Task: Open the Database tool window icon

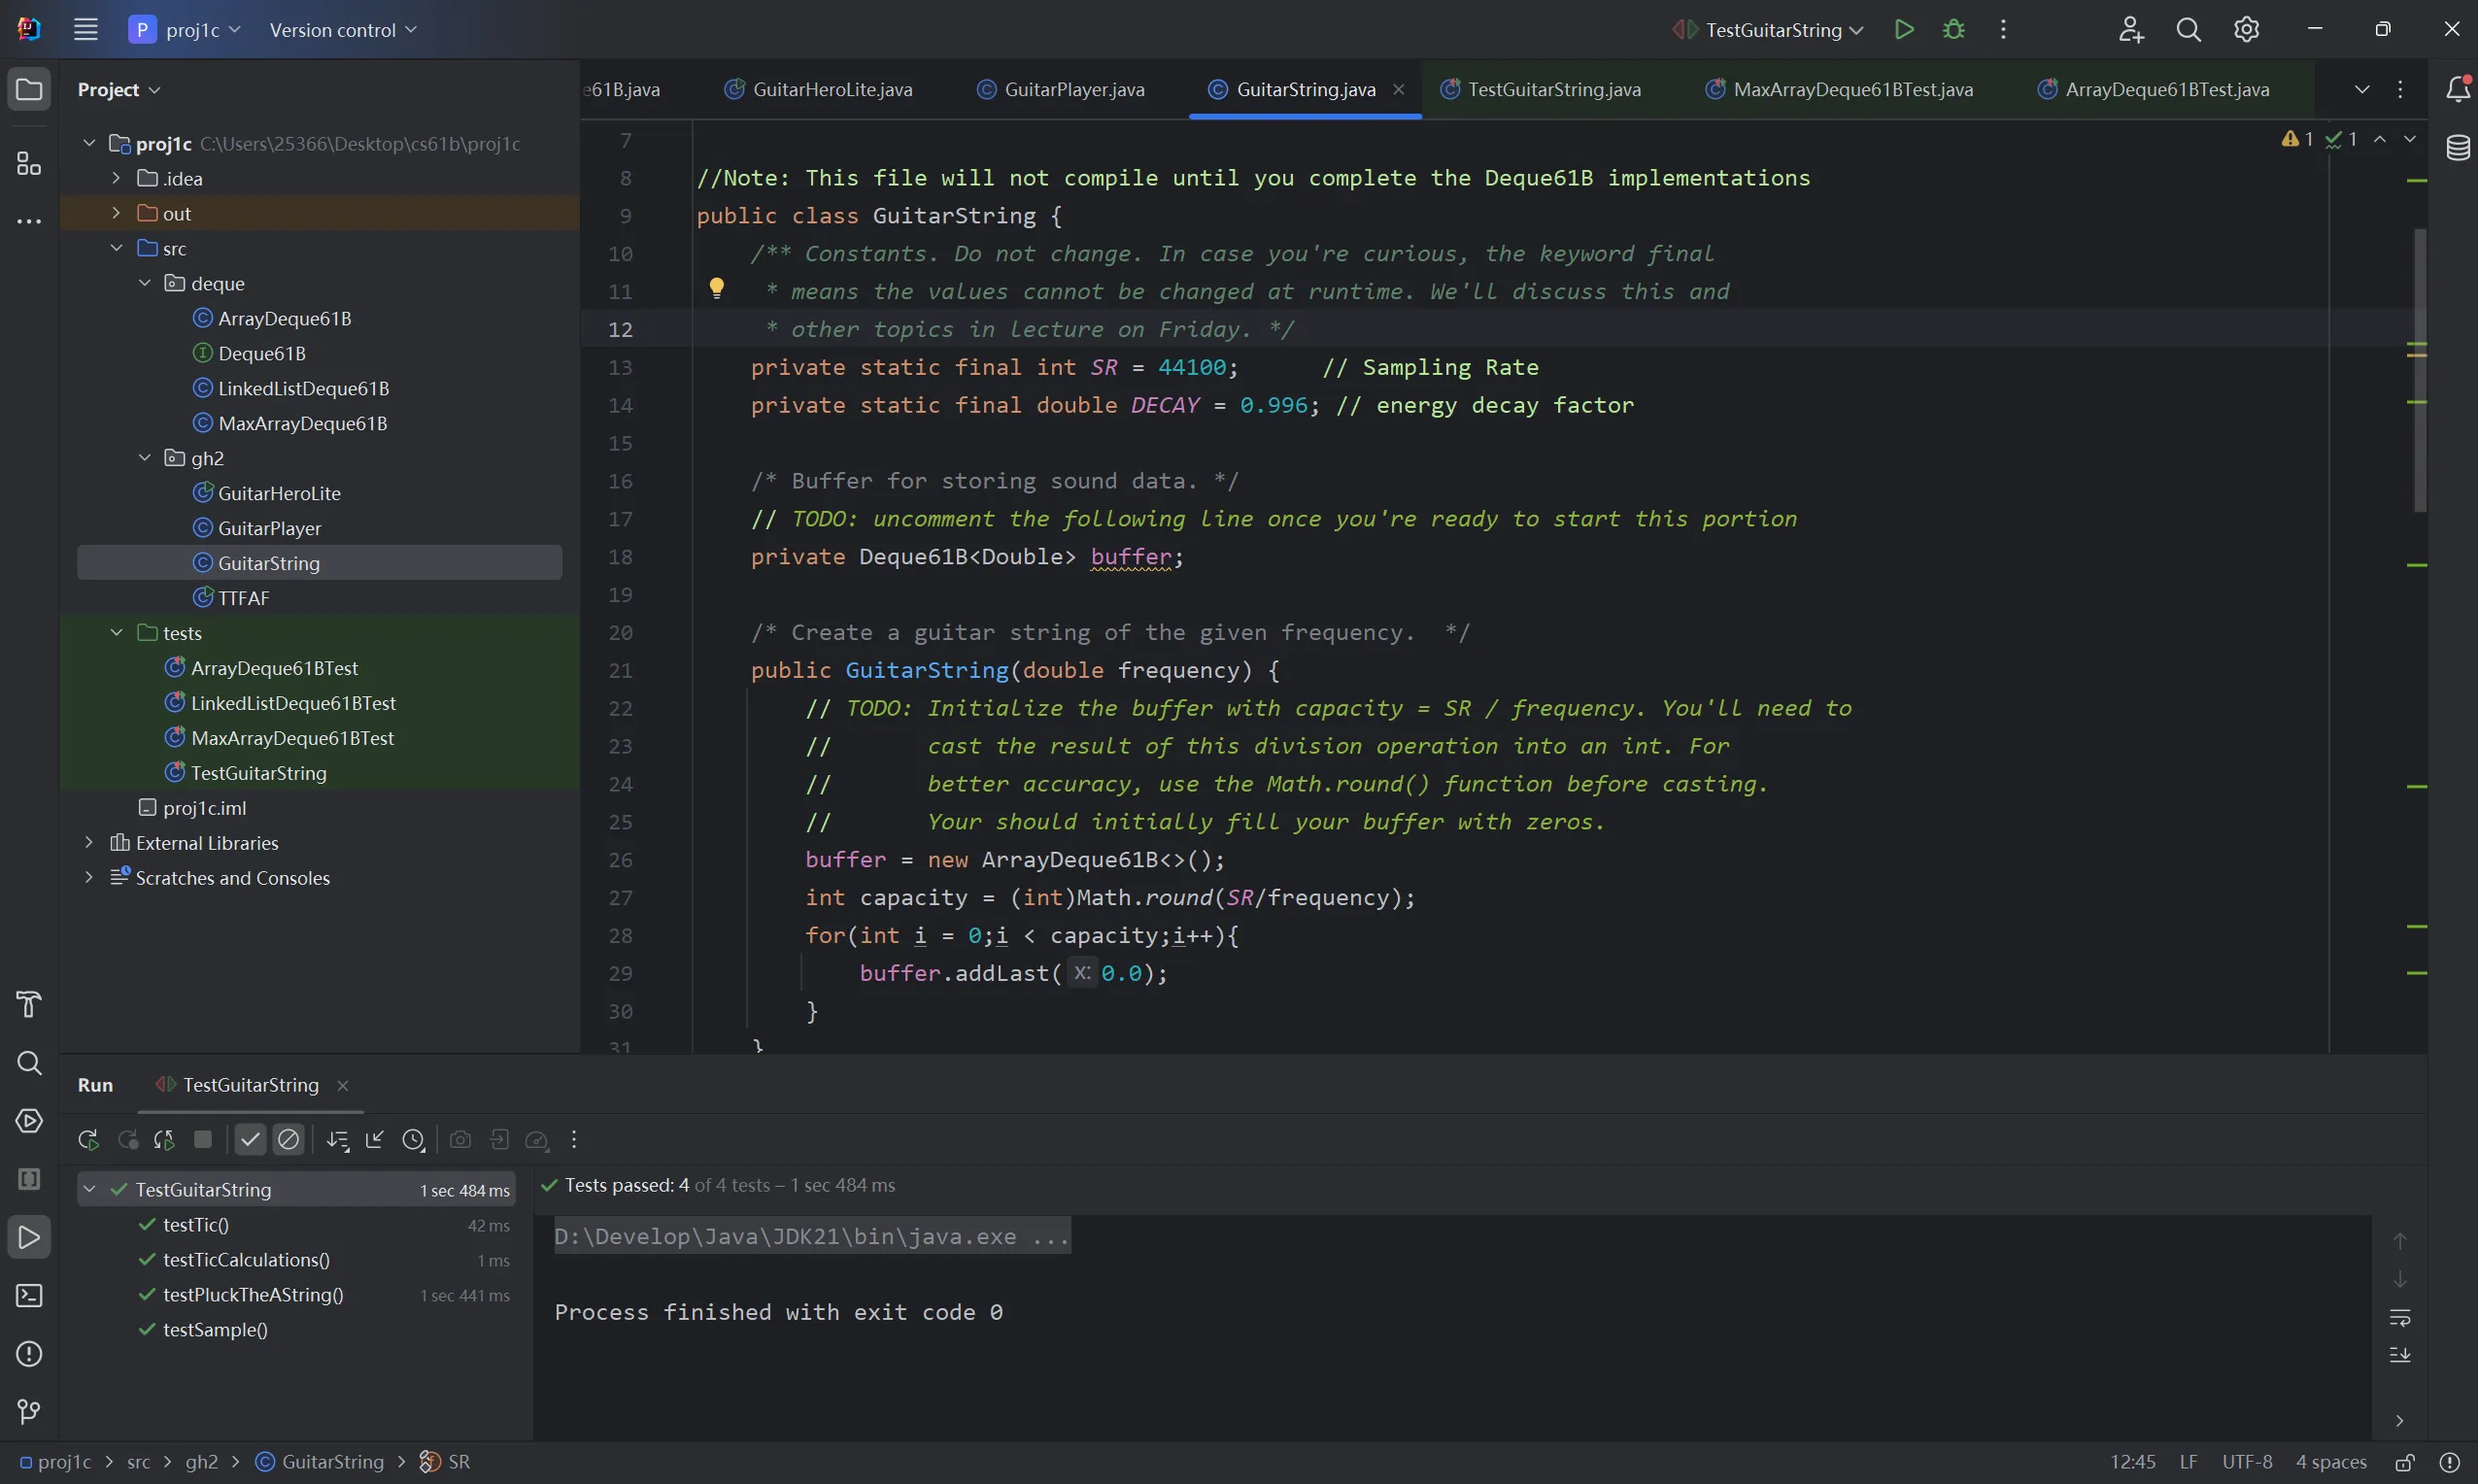Action: click(2457, 148)
